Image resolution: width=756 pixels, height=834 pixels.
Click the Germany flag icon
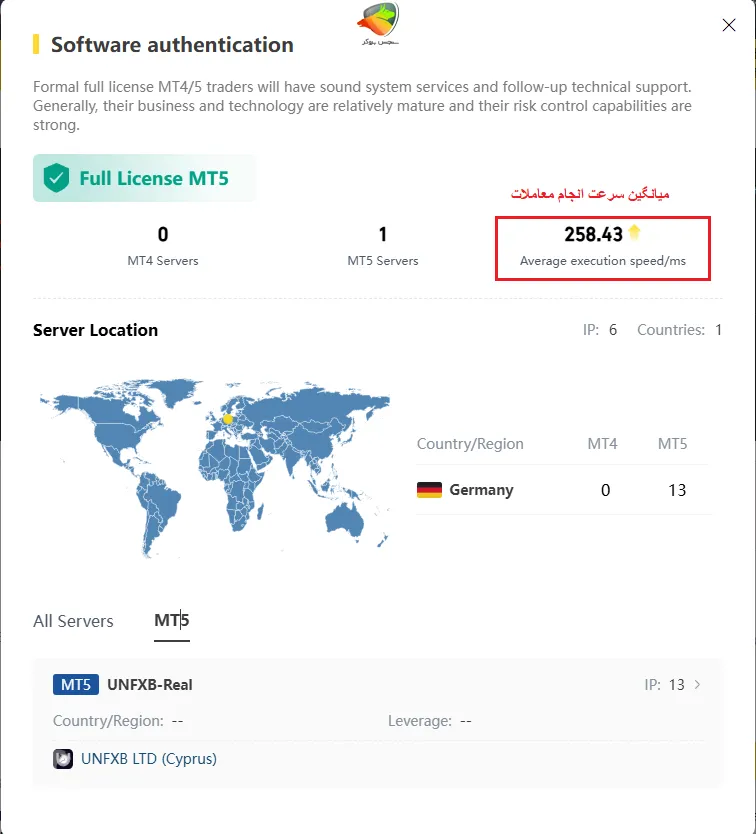(x=429, y=490)
